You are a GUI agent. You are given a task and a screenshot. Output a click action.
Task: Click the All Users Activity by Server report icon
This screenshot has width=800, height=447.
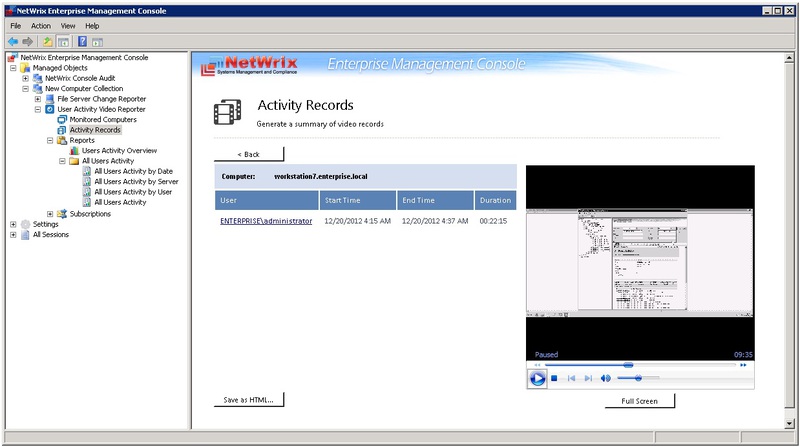pyautogui.click(x=87, y=182)
